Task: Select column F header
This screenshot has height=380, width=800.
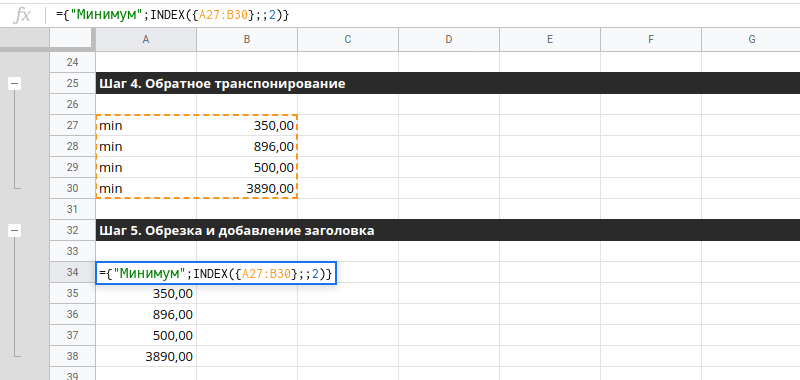Action: tap(651, 39)
